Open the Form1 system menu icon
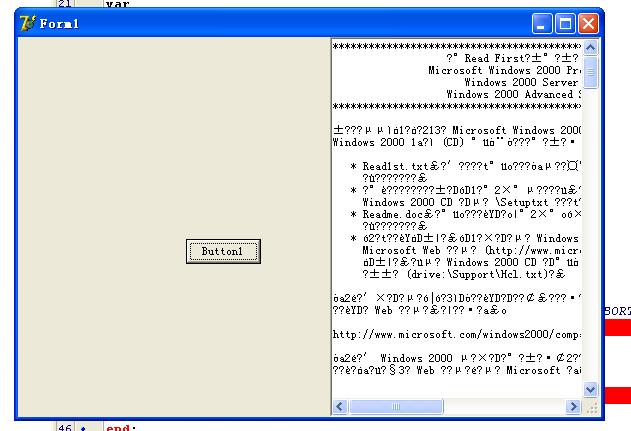The height and width of the screenshot is (431, 631). tap(28, 23)
